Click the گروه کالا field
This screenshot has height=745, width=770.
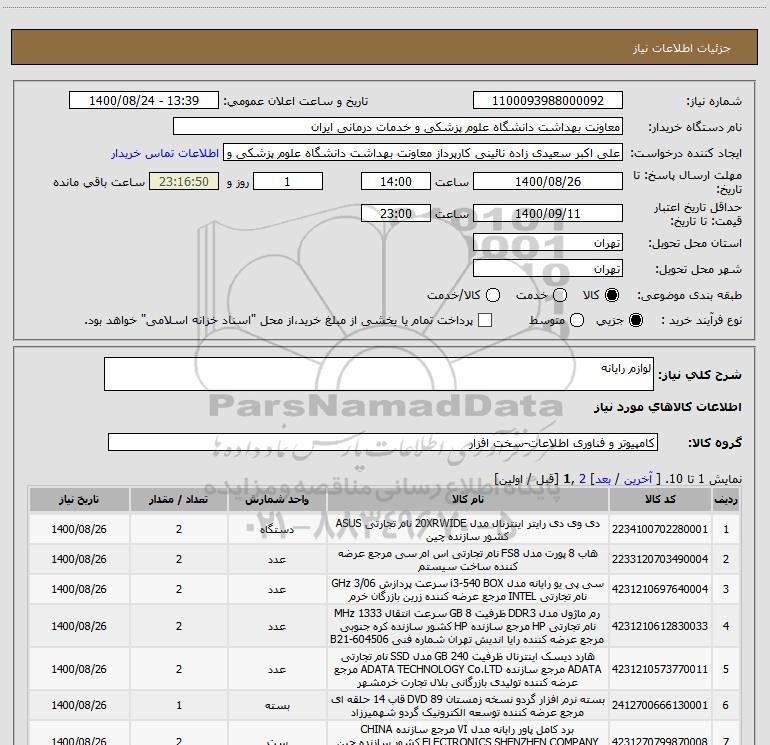point(383,442)
